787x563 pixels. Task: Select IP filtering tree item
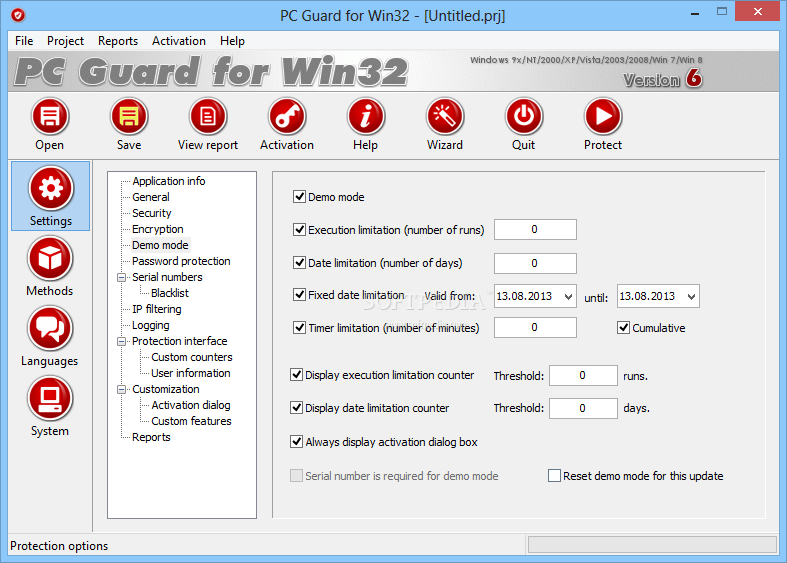pos(157,309)
